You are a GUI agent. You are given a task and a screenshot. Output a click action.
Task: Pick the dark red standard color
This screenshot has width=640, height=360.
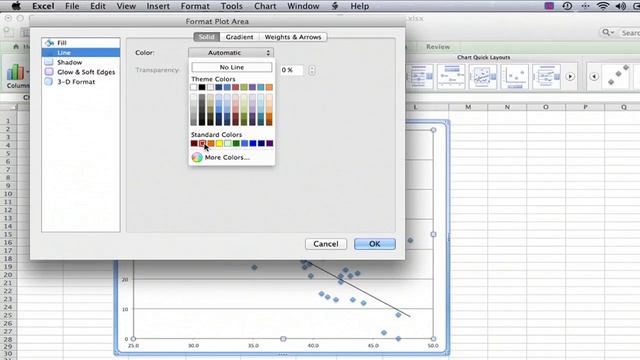(194, 143)
